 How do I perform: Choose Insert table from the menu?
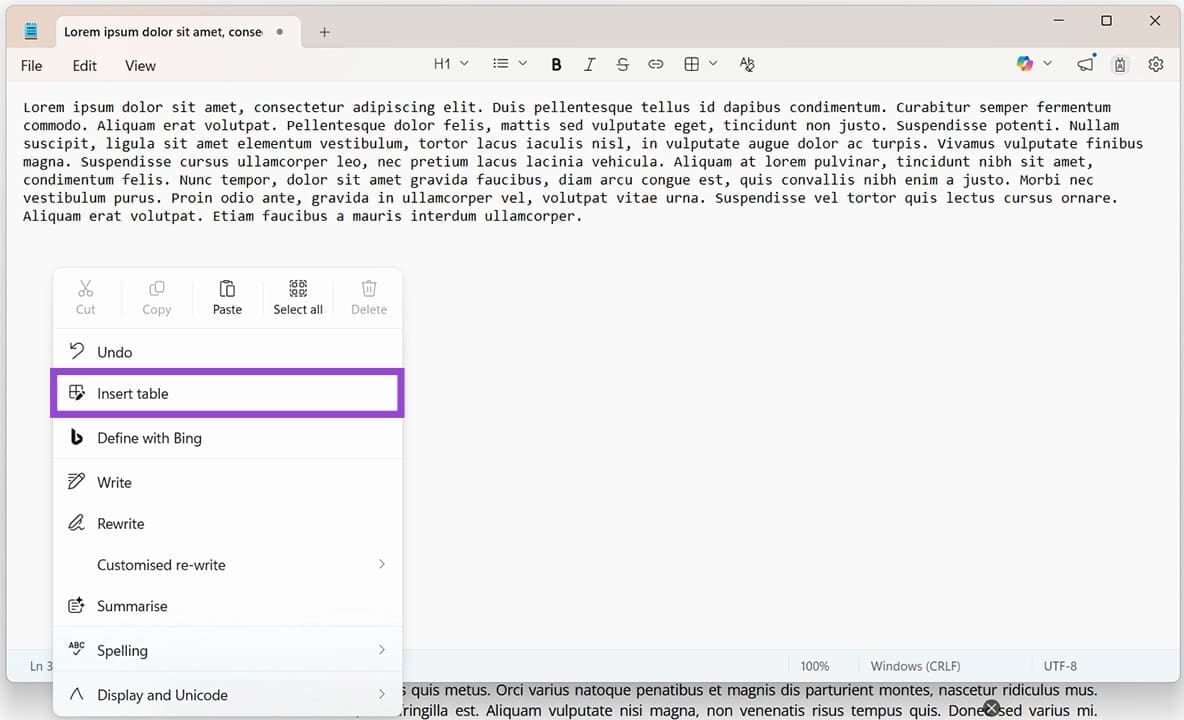(132, 393)
